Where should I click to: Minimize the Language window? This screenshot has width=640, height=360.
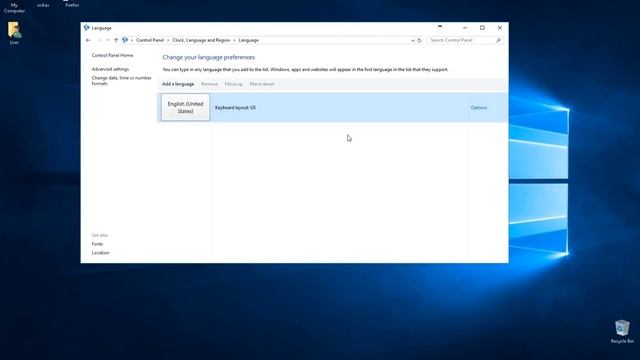pyautogui.click(x=465, y=28)
